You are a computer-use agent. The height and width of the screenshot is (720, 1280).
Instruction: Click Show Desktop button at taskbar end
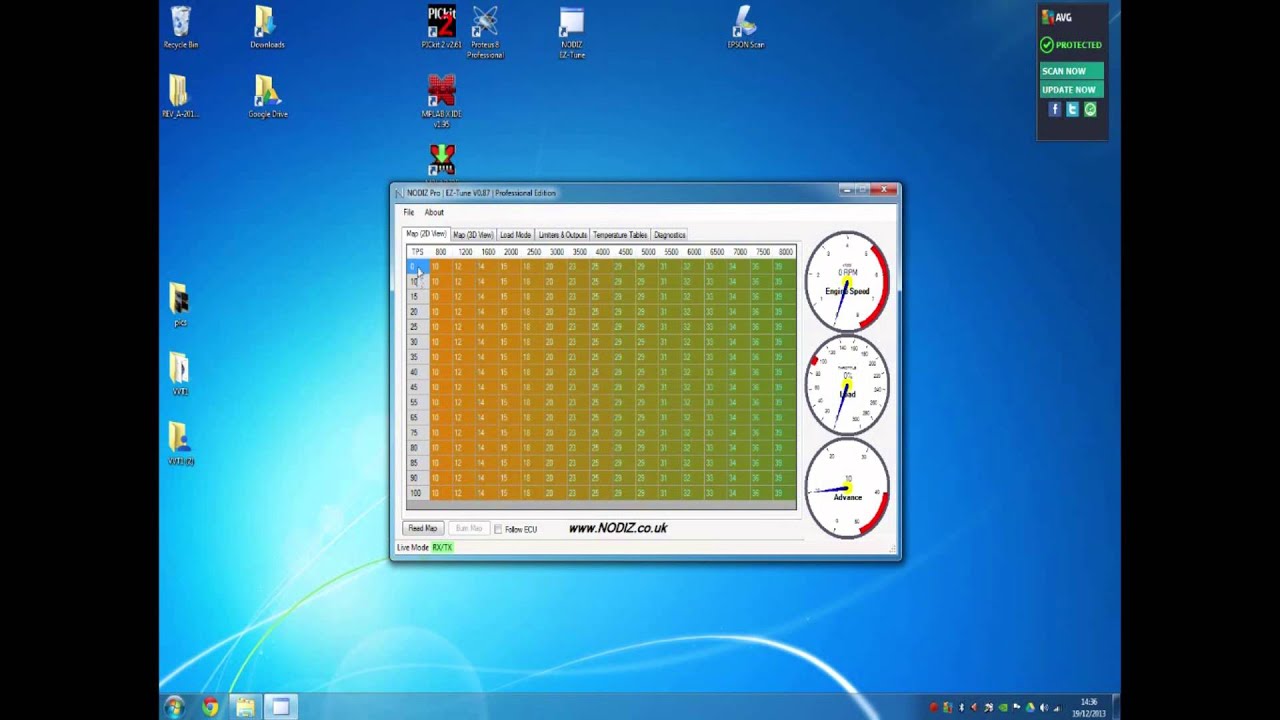coord(1116,708)
